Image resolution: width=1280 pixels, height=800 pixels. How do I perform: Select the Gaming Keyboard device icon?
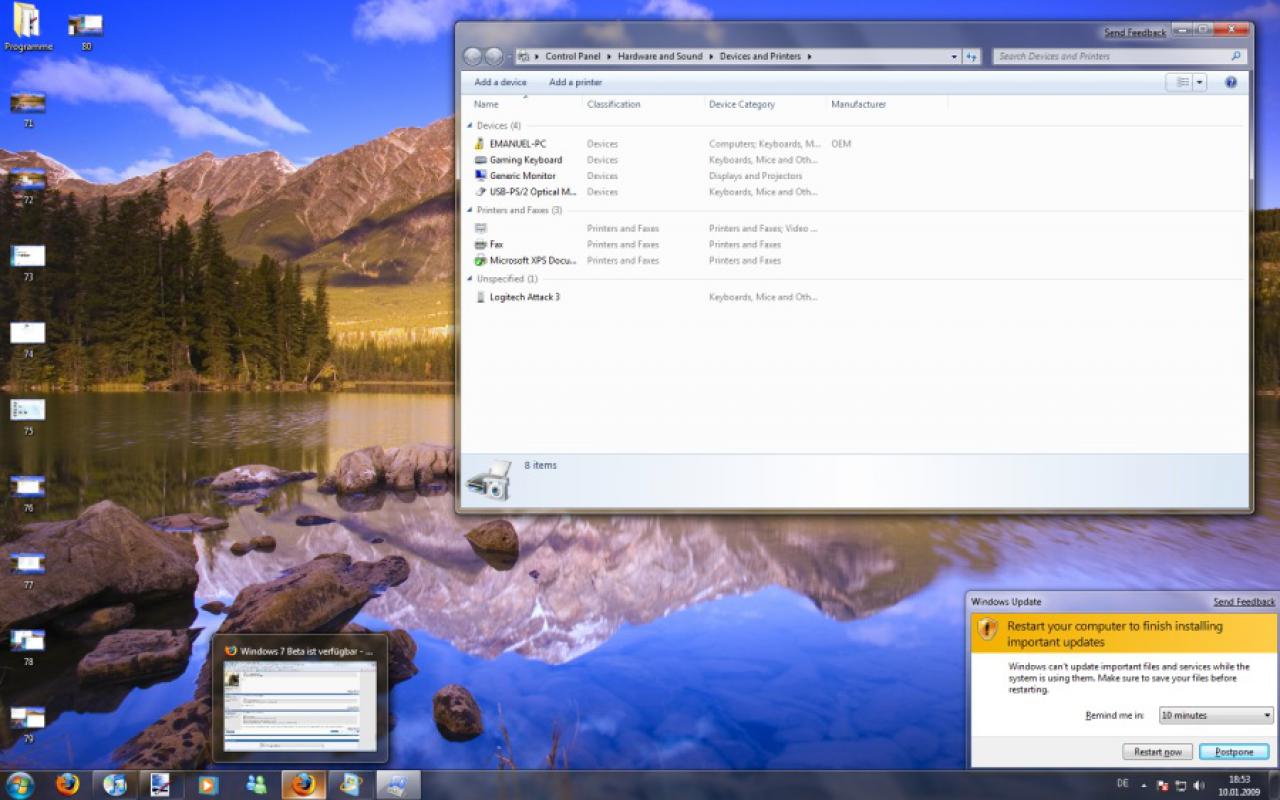click(x=480, y=160)
